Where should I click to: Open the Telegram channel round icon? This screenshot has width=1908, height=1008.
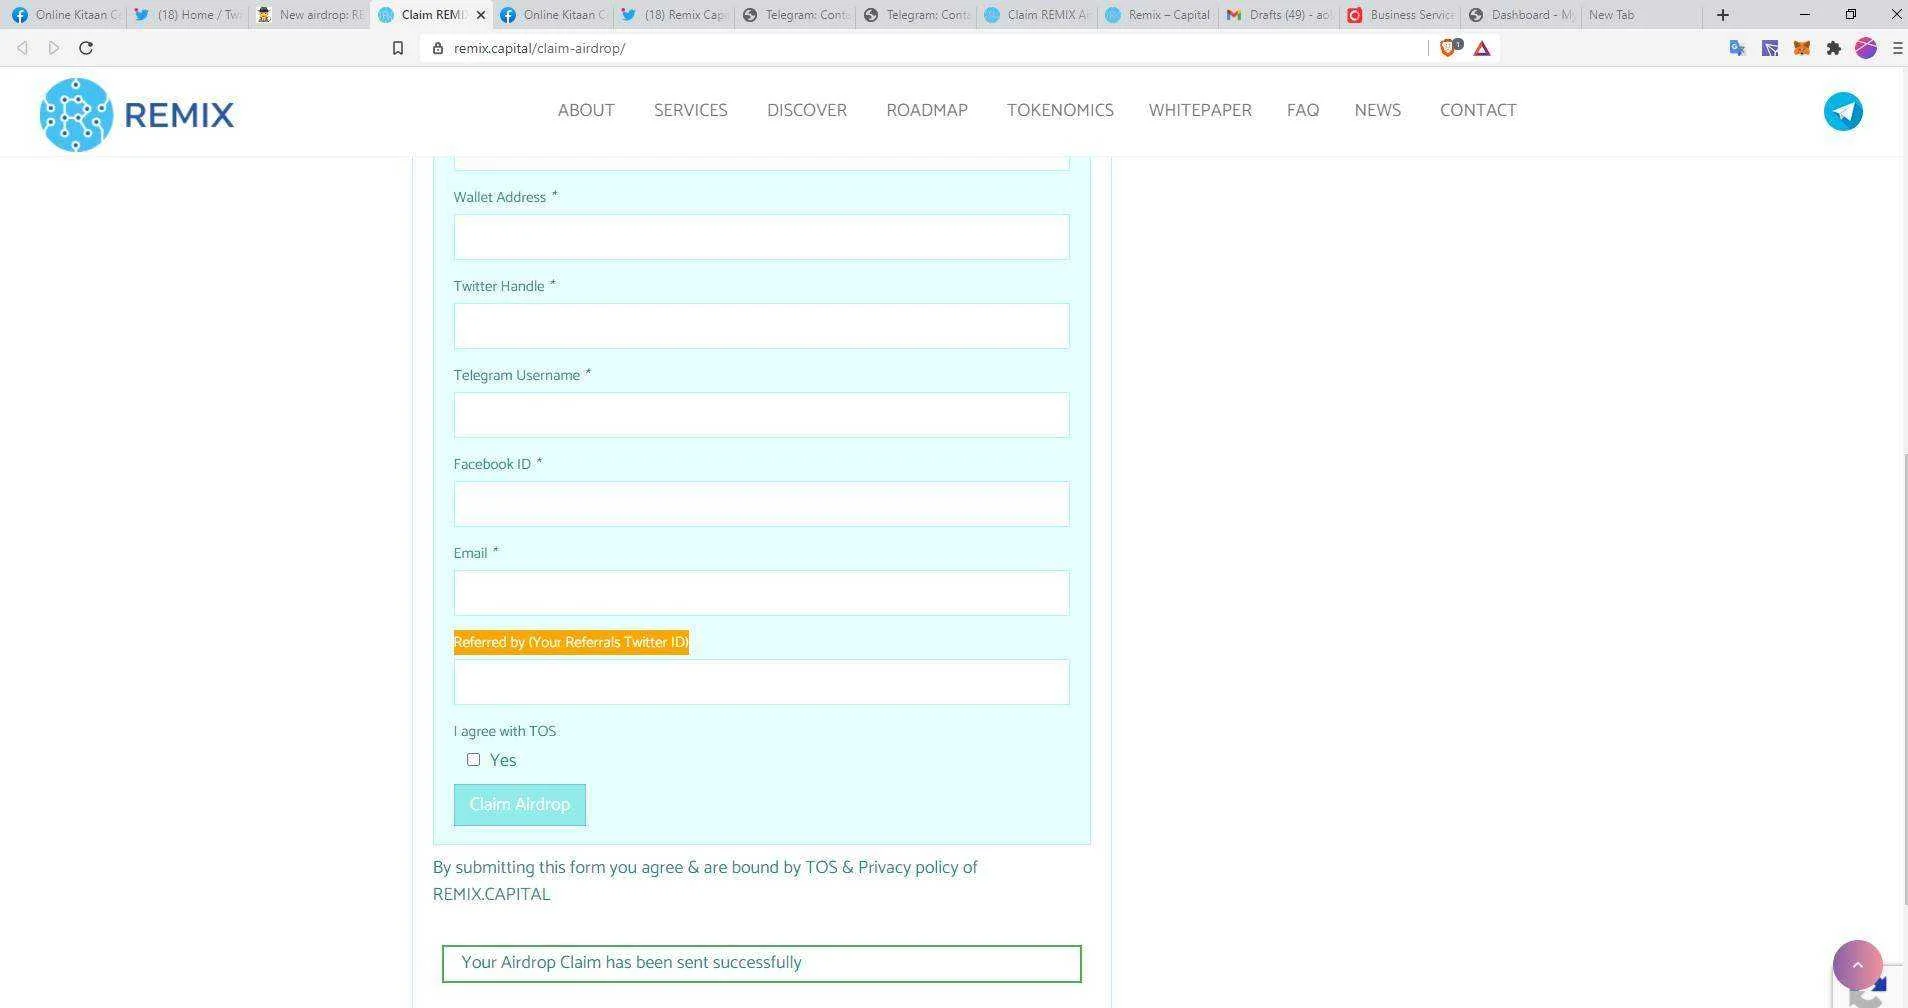coord(1843,111)
